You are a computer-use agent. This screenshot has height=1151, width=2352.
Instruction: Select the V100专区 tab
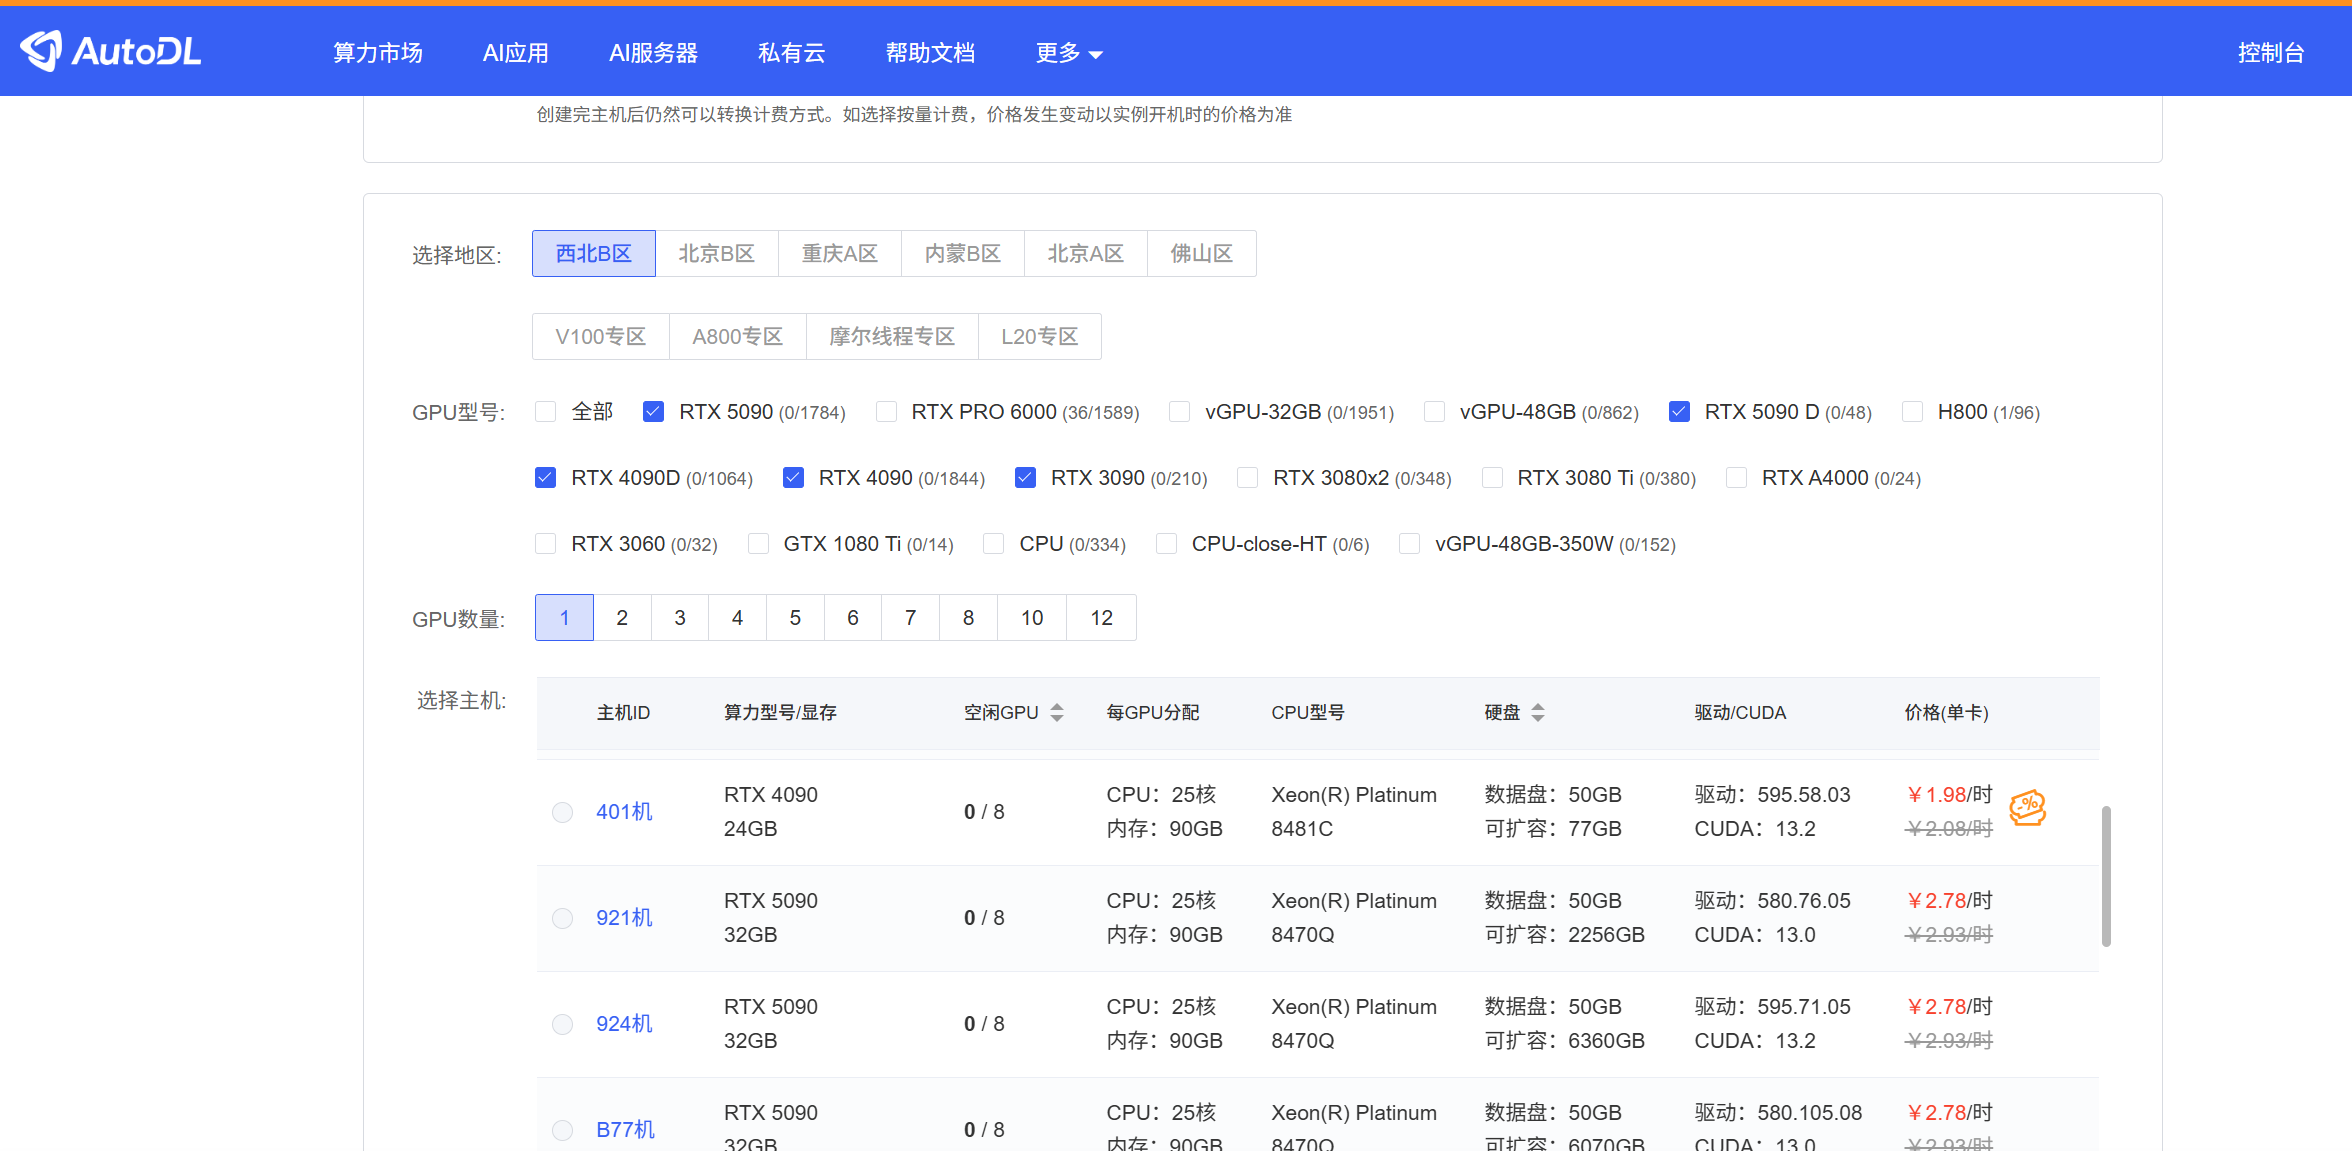point(601,337)
